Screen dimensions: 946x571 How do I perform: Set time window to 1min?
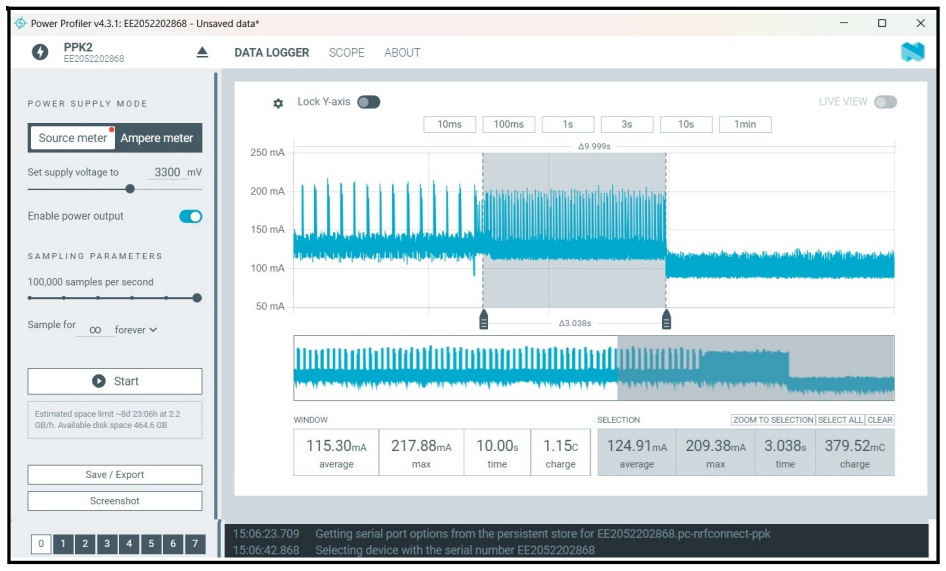pyautogui.click(x=745, y=124)
